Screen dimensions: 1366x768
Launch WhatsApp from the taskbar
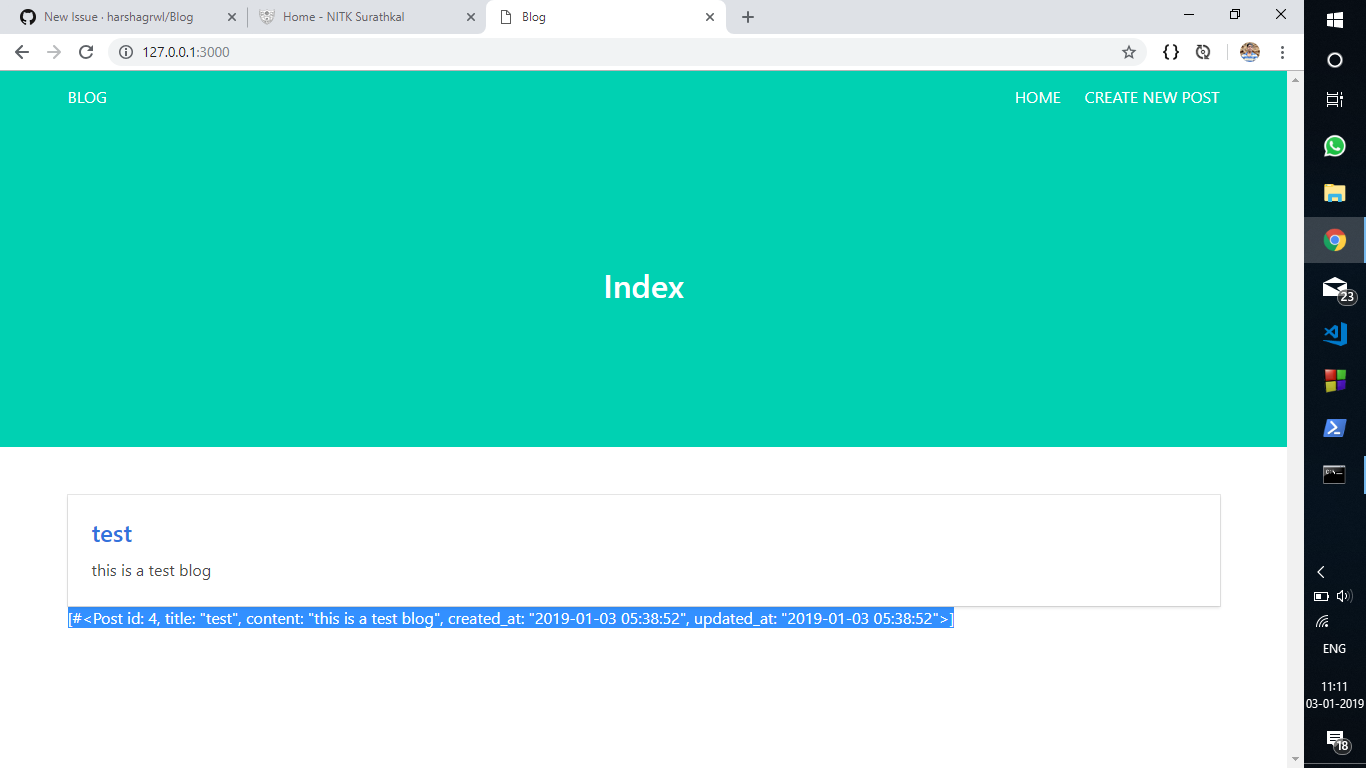click(1334, 146)
